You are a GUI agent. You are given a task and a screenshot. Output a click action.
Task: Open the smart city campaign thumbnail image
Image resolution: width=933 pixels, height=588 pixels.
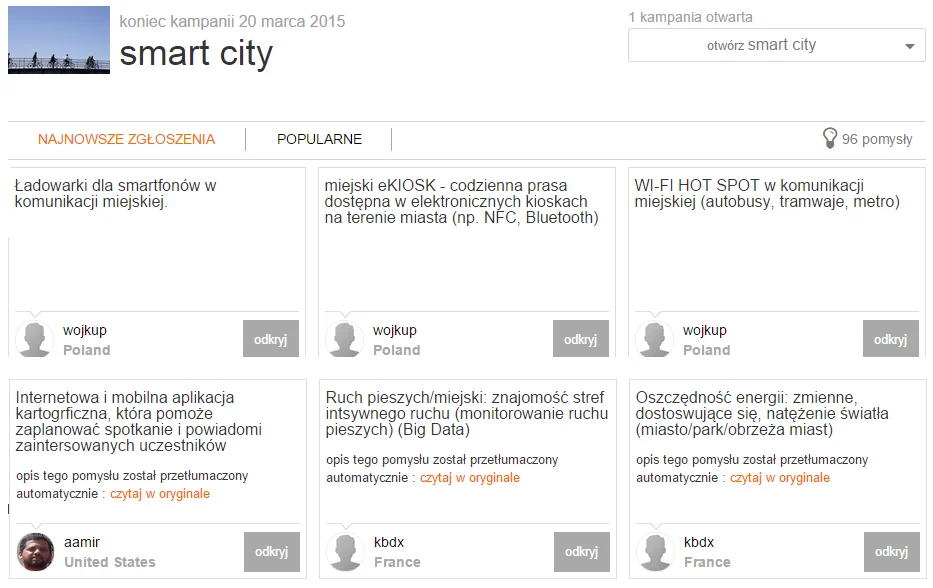click(59, 40)
